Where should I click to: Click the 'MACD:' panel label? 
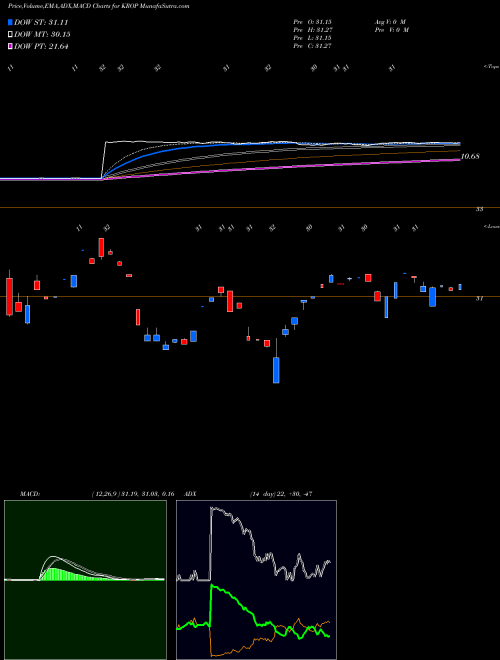click(30, 494)
